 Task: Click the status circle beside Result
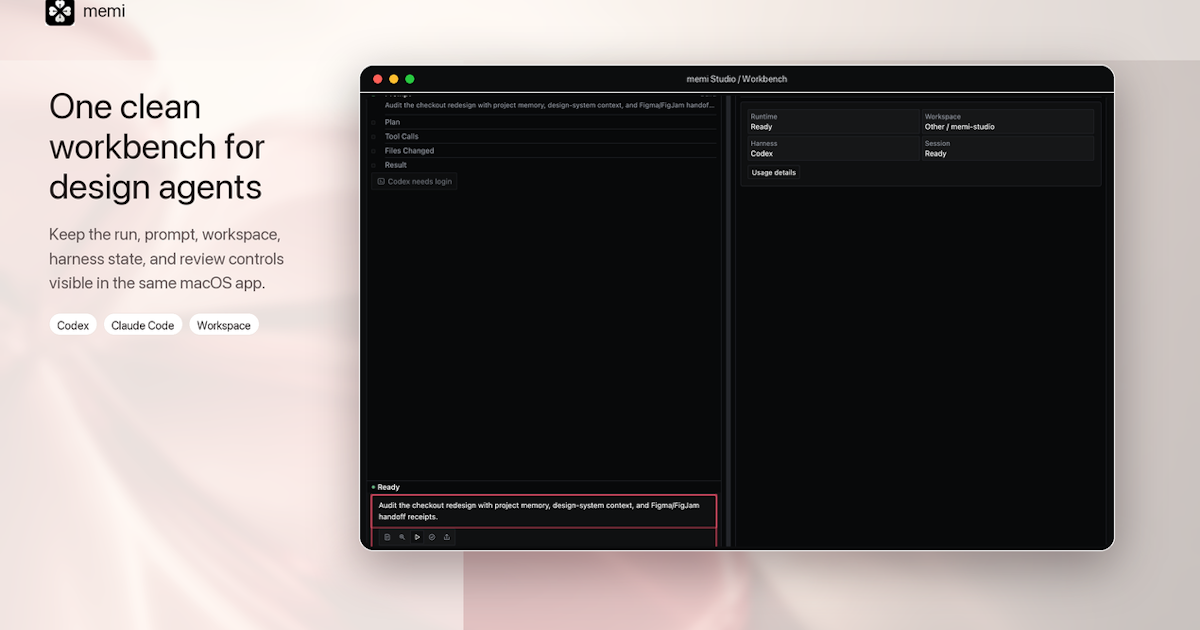pos(374,165)
